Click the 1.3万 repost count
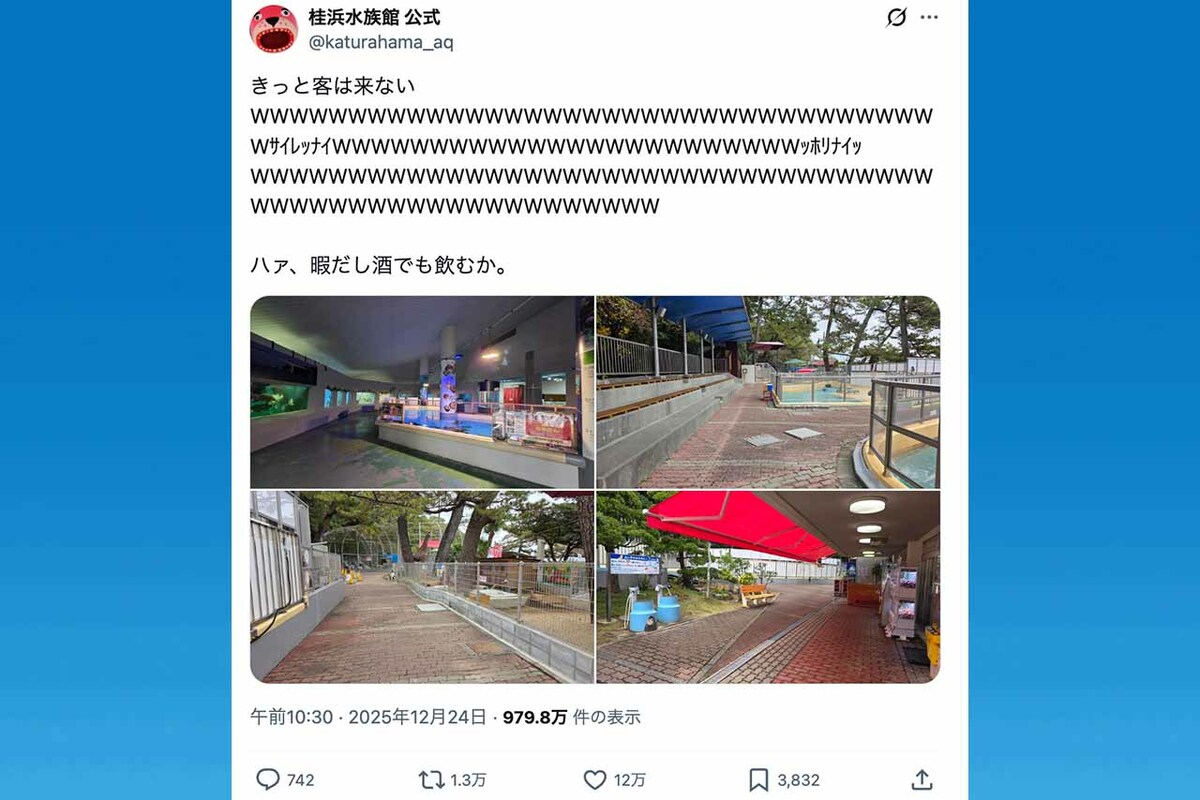1200x800 pixels. (468, 781)
